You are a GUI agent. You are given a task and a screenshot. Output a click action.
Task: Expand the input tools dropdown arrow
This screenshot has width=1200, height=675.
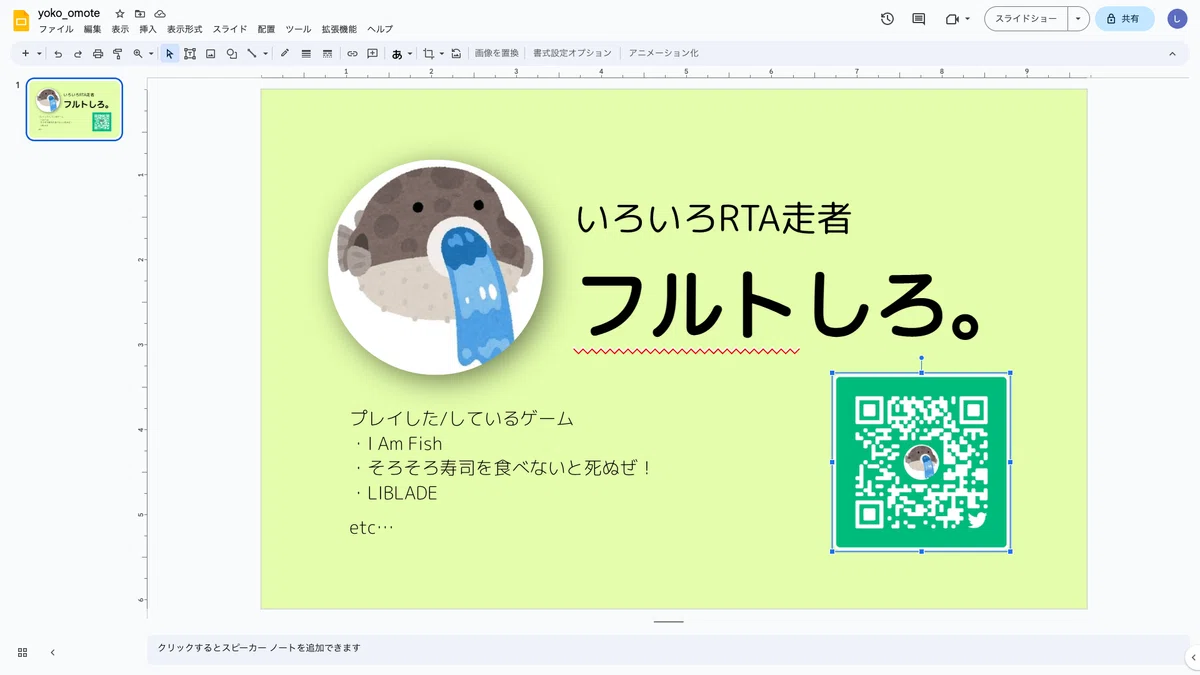click(410, 53)
